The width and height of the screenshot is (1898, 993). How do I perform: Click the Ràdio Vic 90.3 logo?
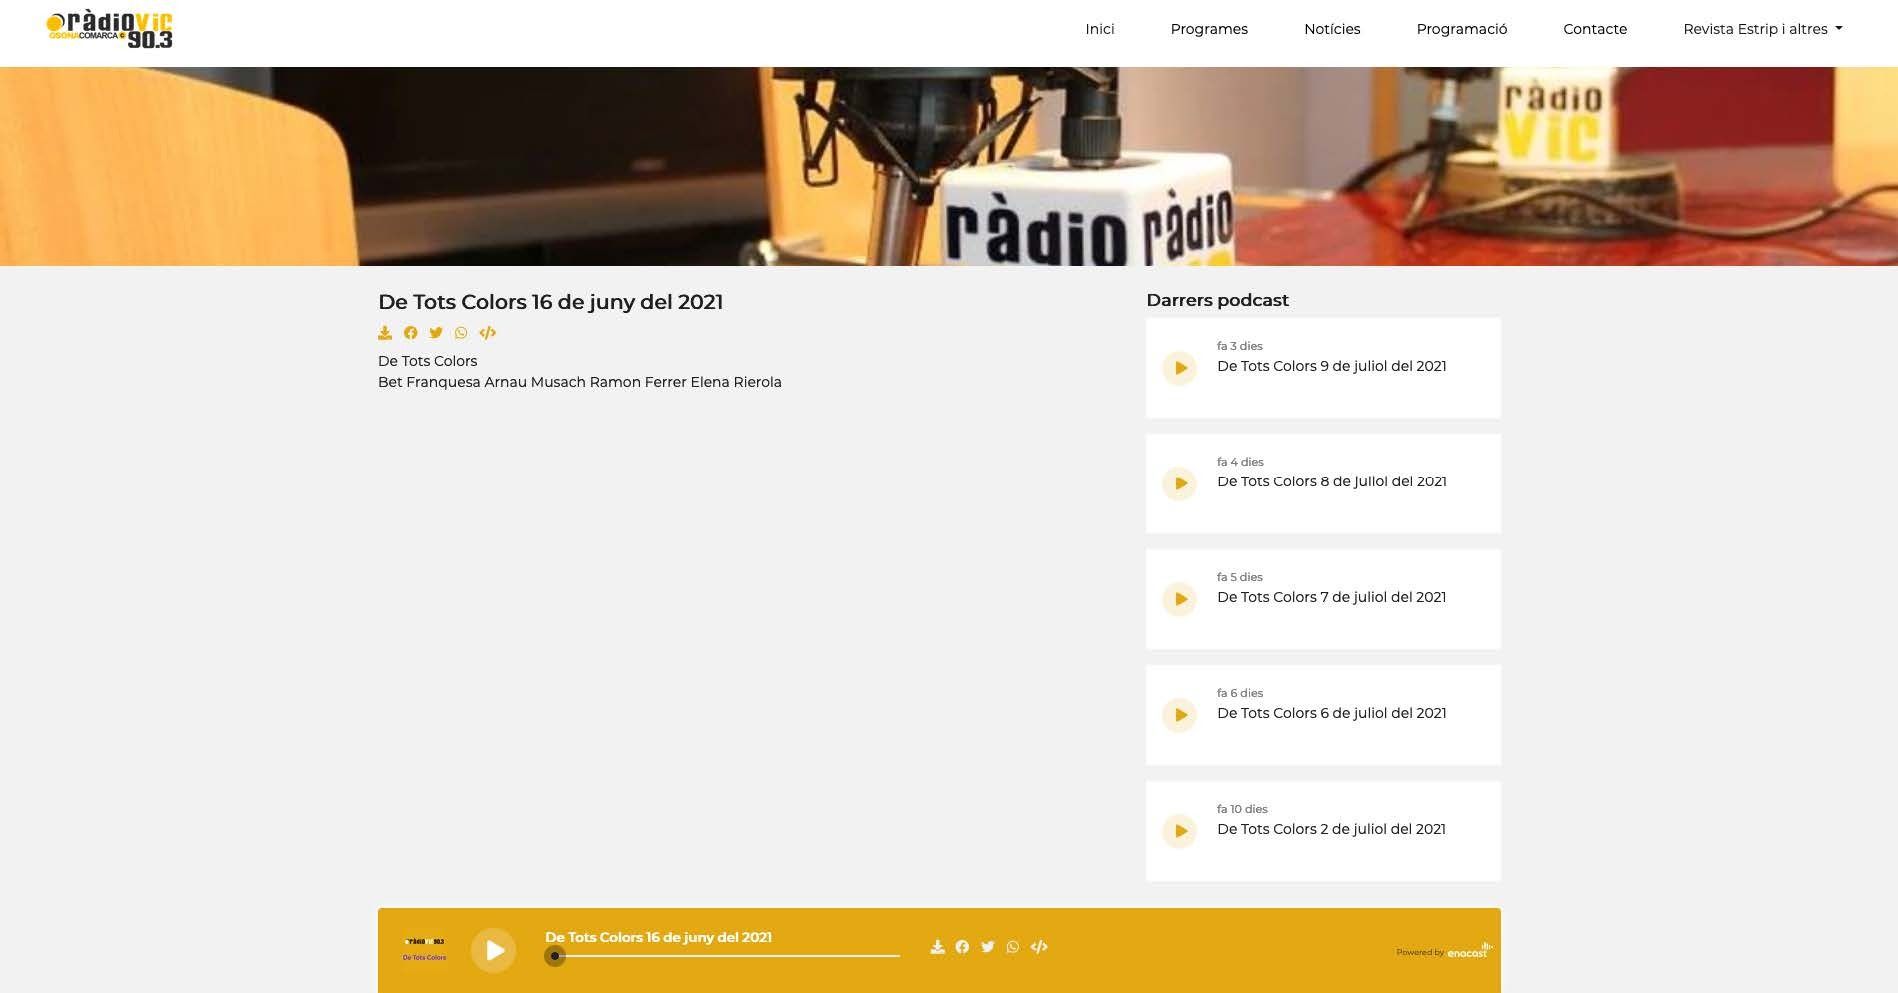pyautogui.click(x=110, y=30)
